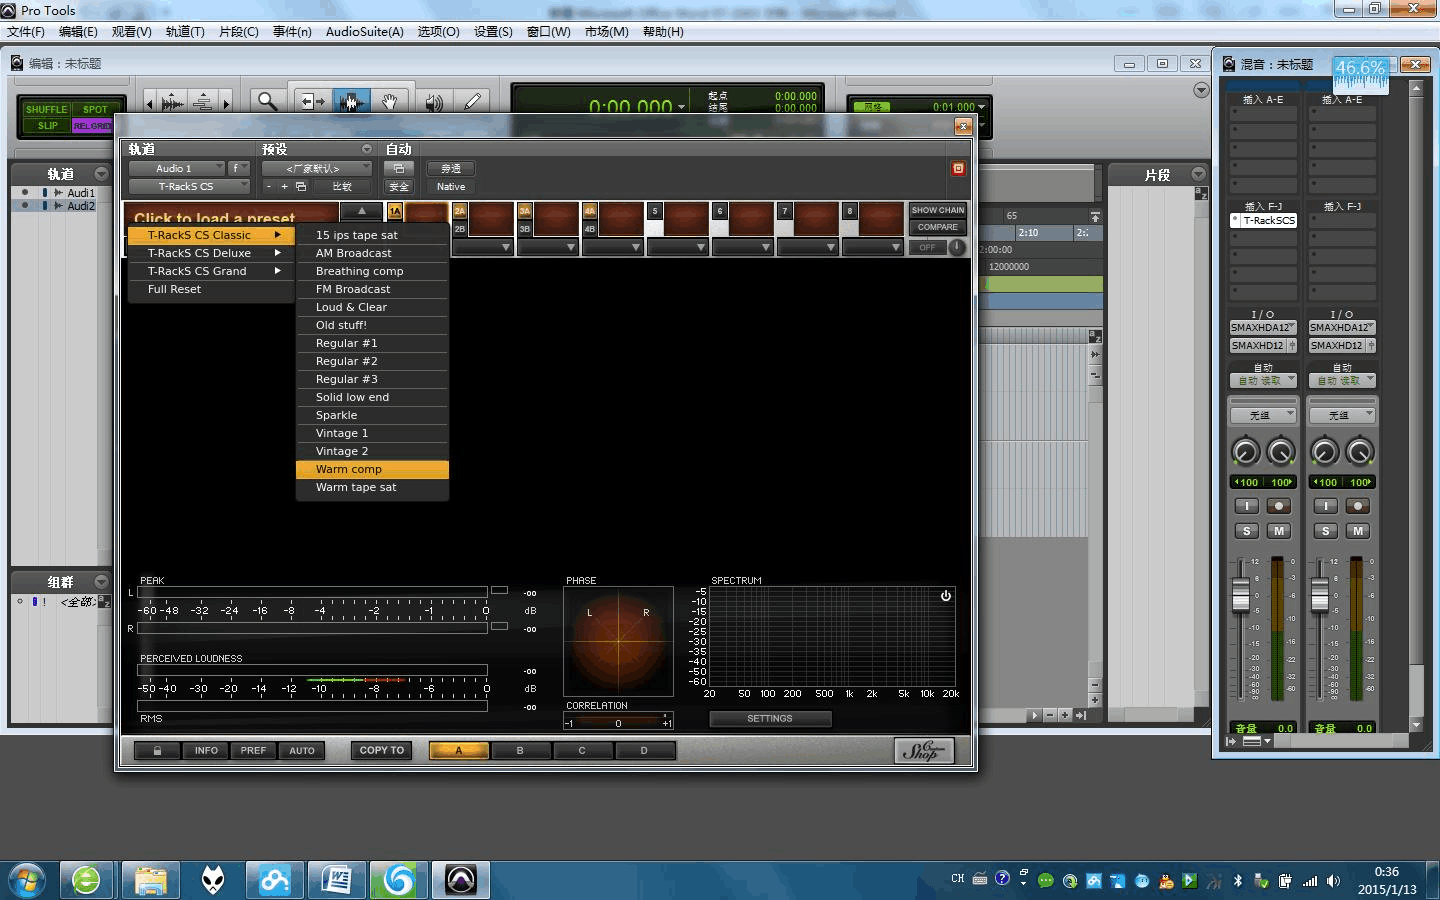
Task: Click the INFO button
Action: click(206, 750)
